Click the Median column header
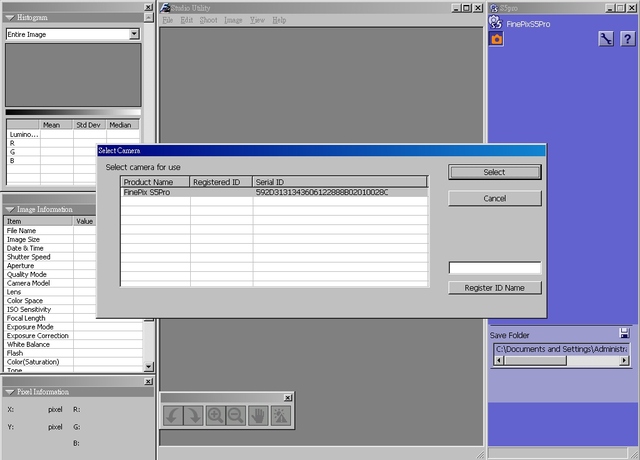 tap(122, 125)
